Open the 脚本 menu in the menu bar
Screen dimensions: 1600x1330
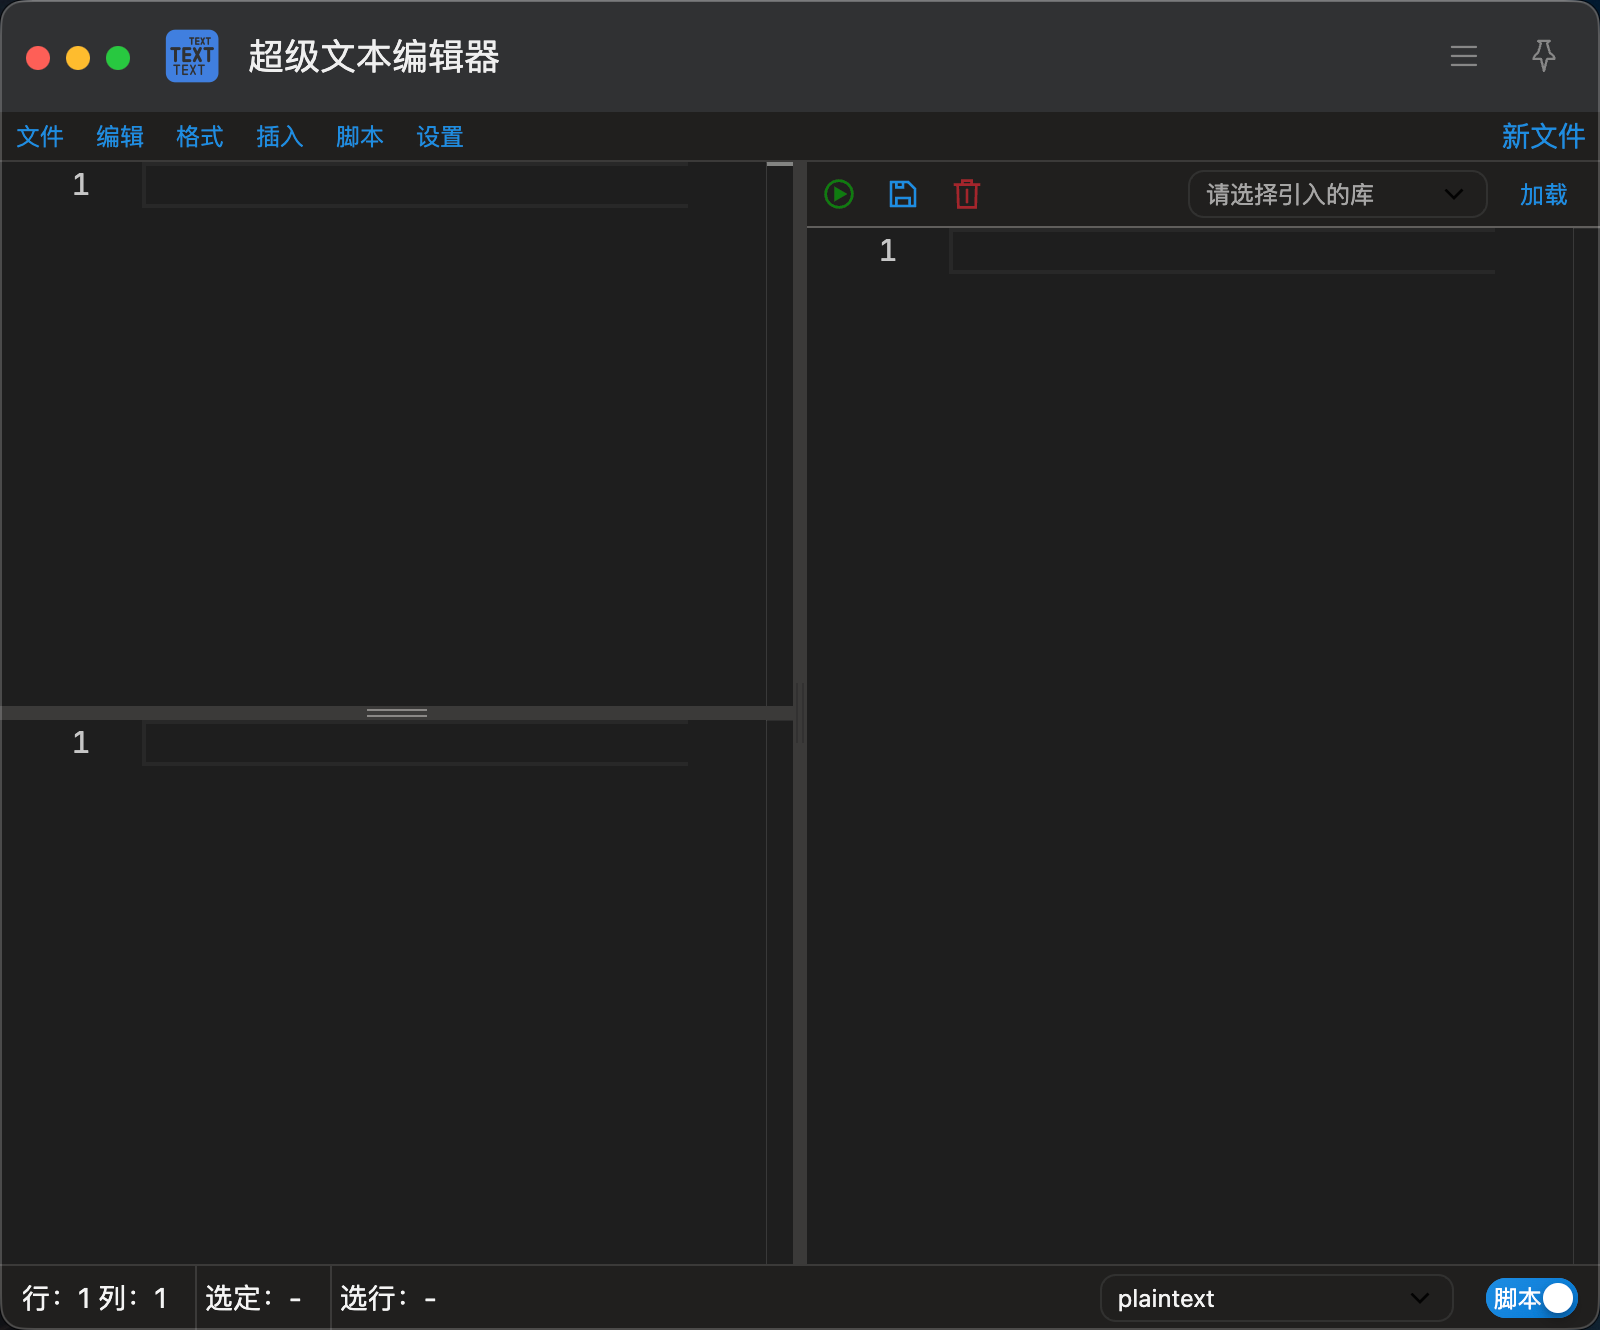pyautogui.click(x=360, y=137)
